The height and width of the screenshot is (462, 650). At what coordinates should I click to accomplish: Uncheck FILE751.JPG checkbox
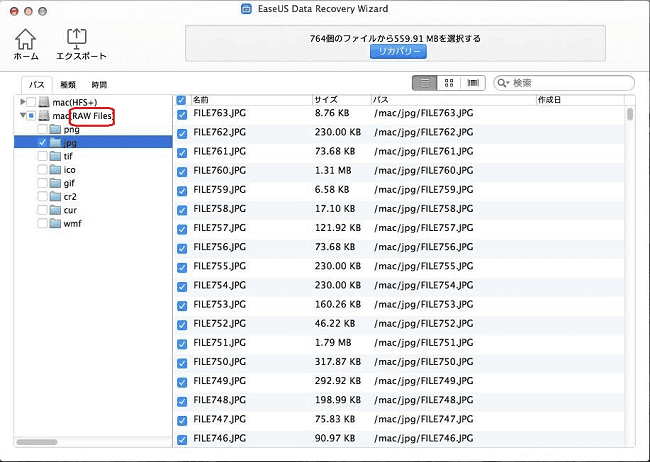click(x=182, y=344)
